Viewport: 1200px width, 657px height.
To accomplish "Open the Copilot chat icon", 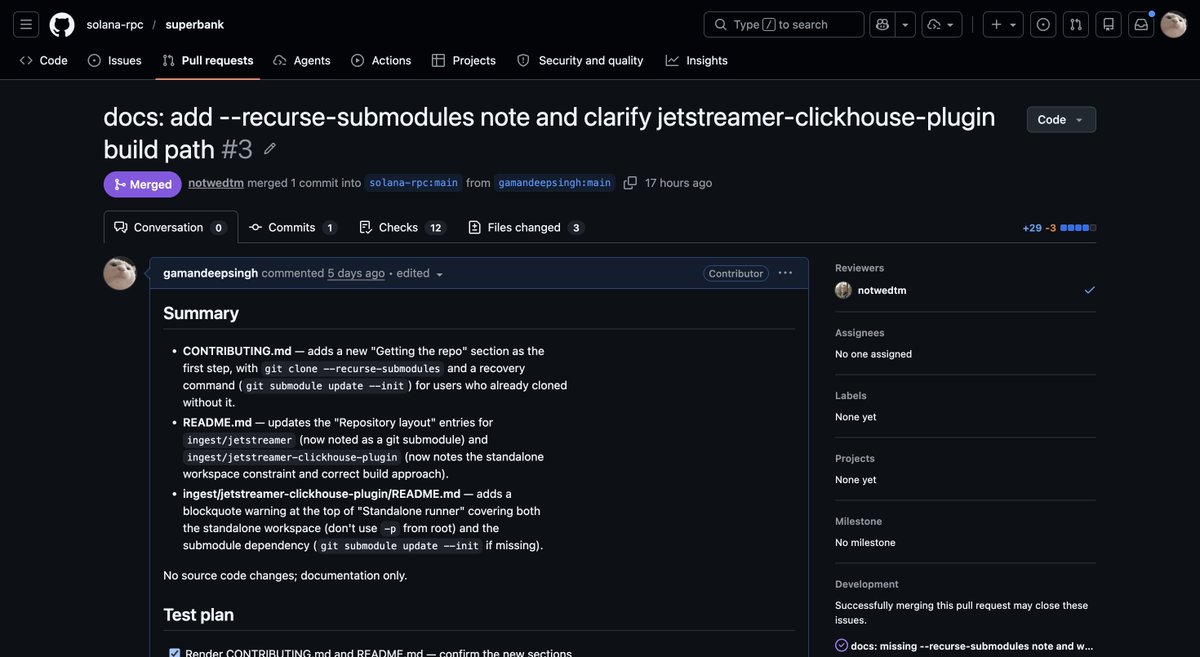I will 882,24.
